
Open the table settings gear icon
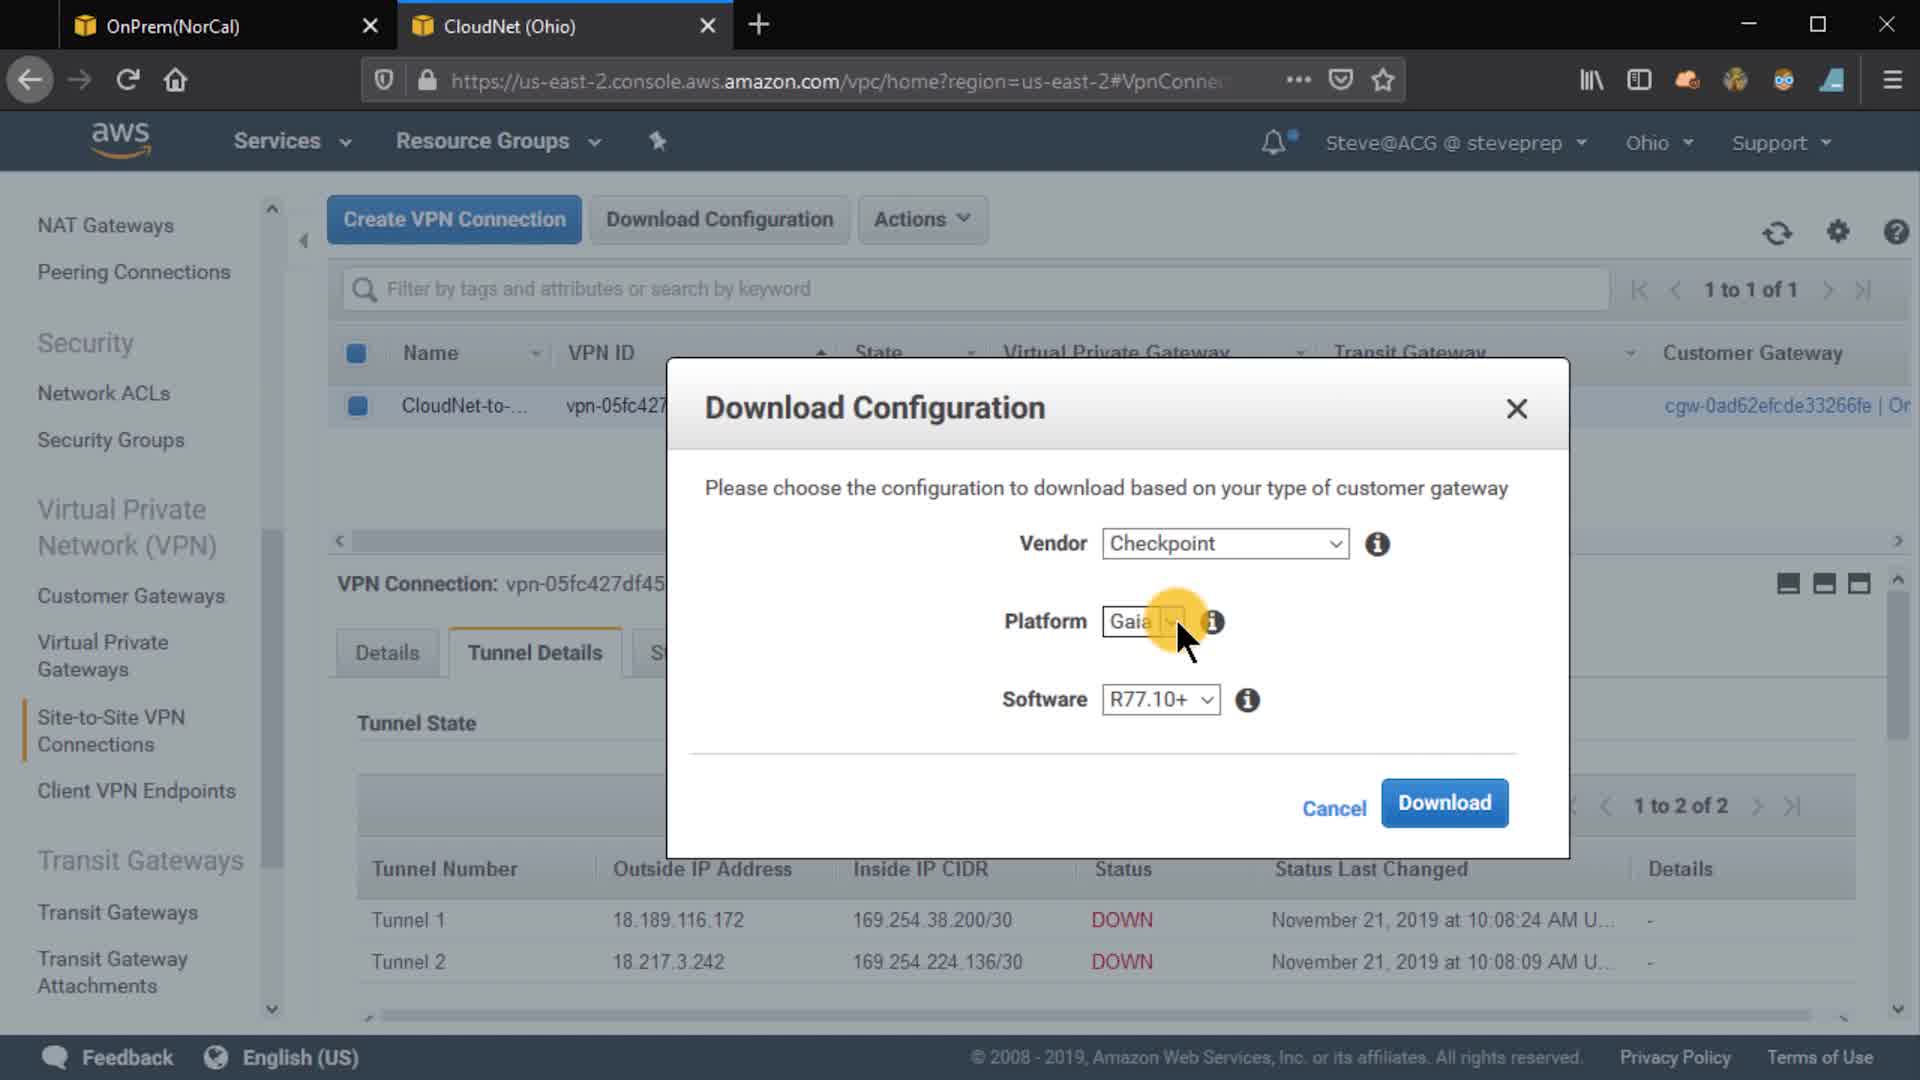[1838, 232]
